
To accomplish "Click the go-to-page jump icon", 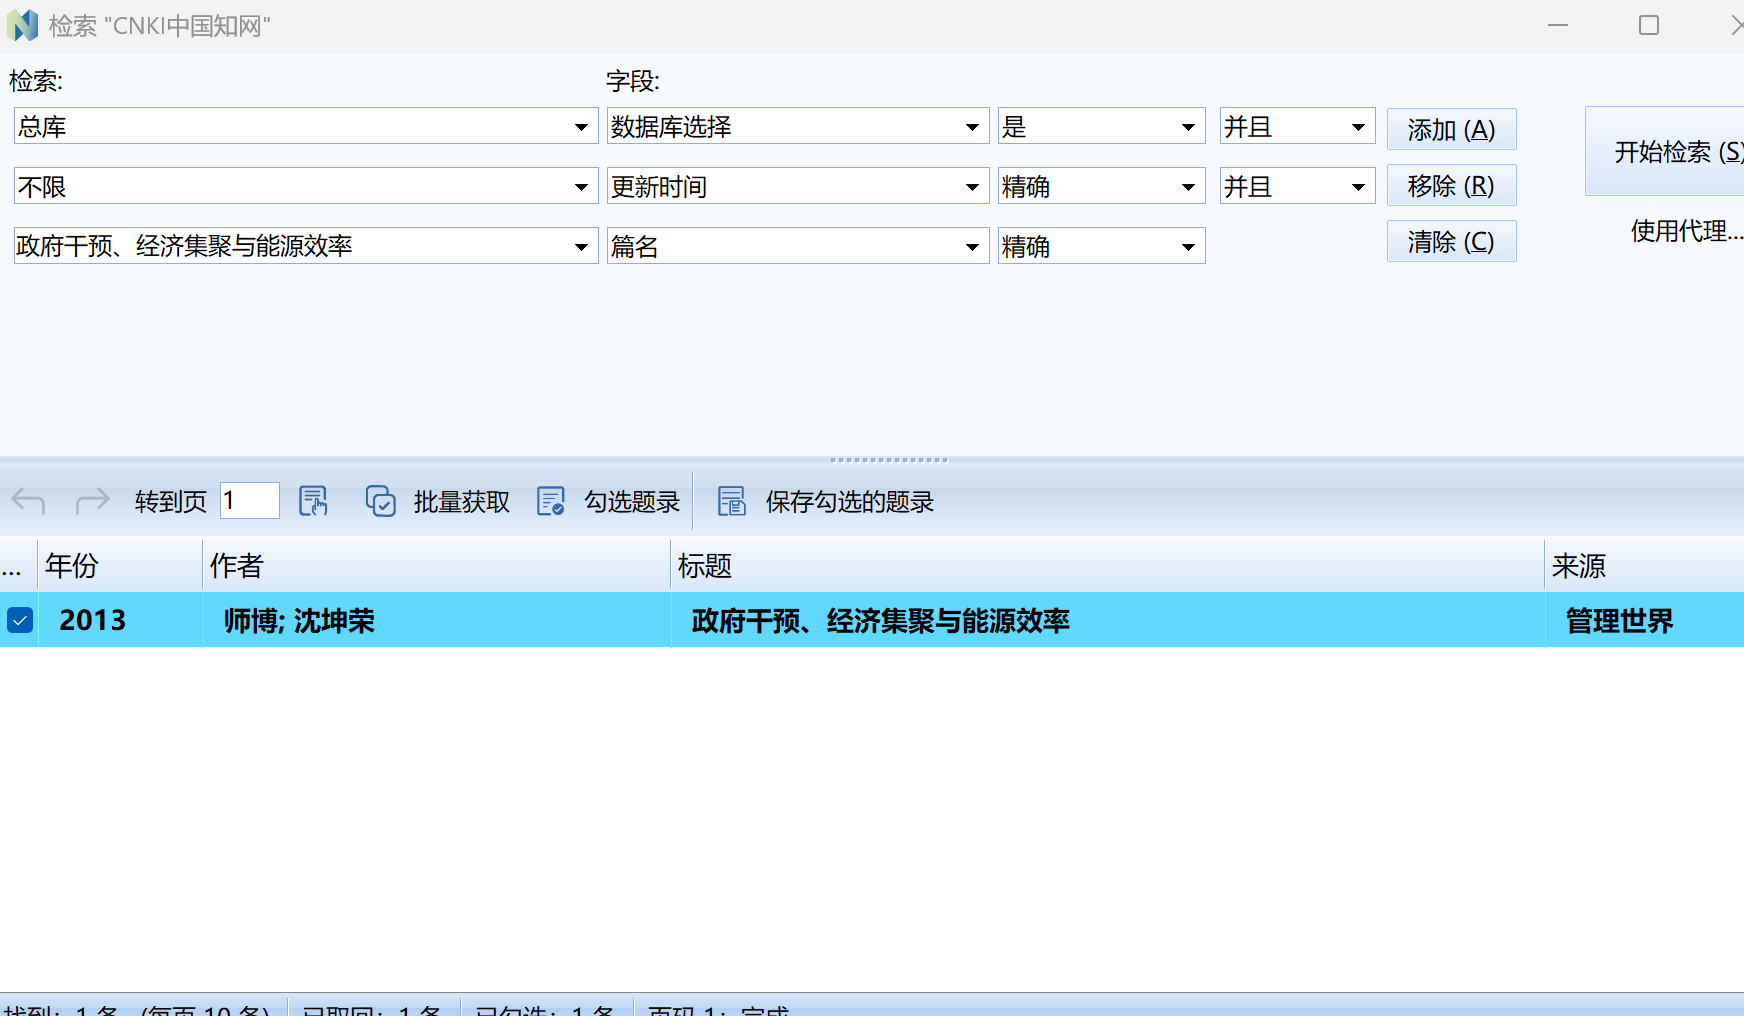I will pos(313,501).
